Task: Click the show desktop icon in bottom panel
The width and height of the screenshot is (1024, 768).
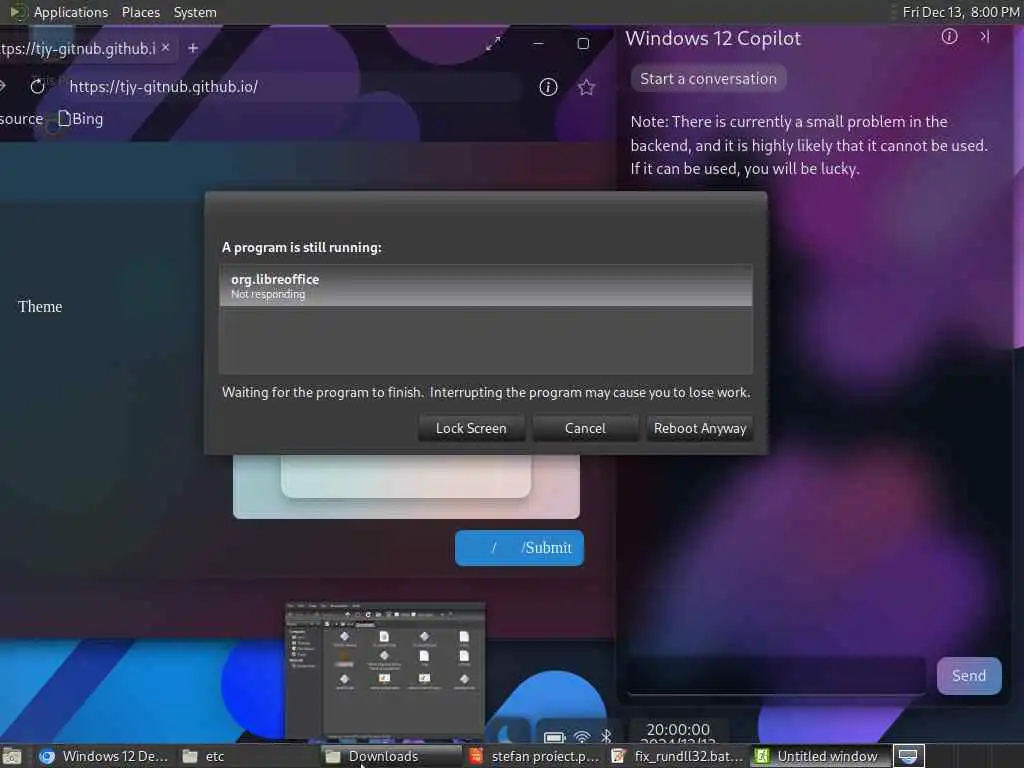Action: pyautogui.click(x=12, y=756)
